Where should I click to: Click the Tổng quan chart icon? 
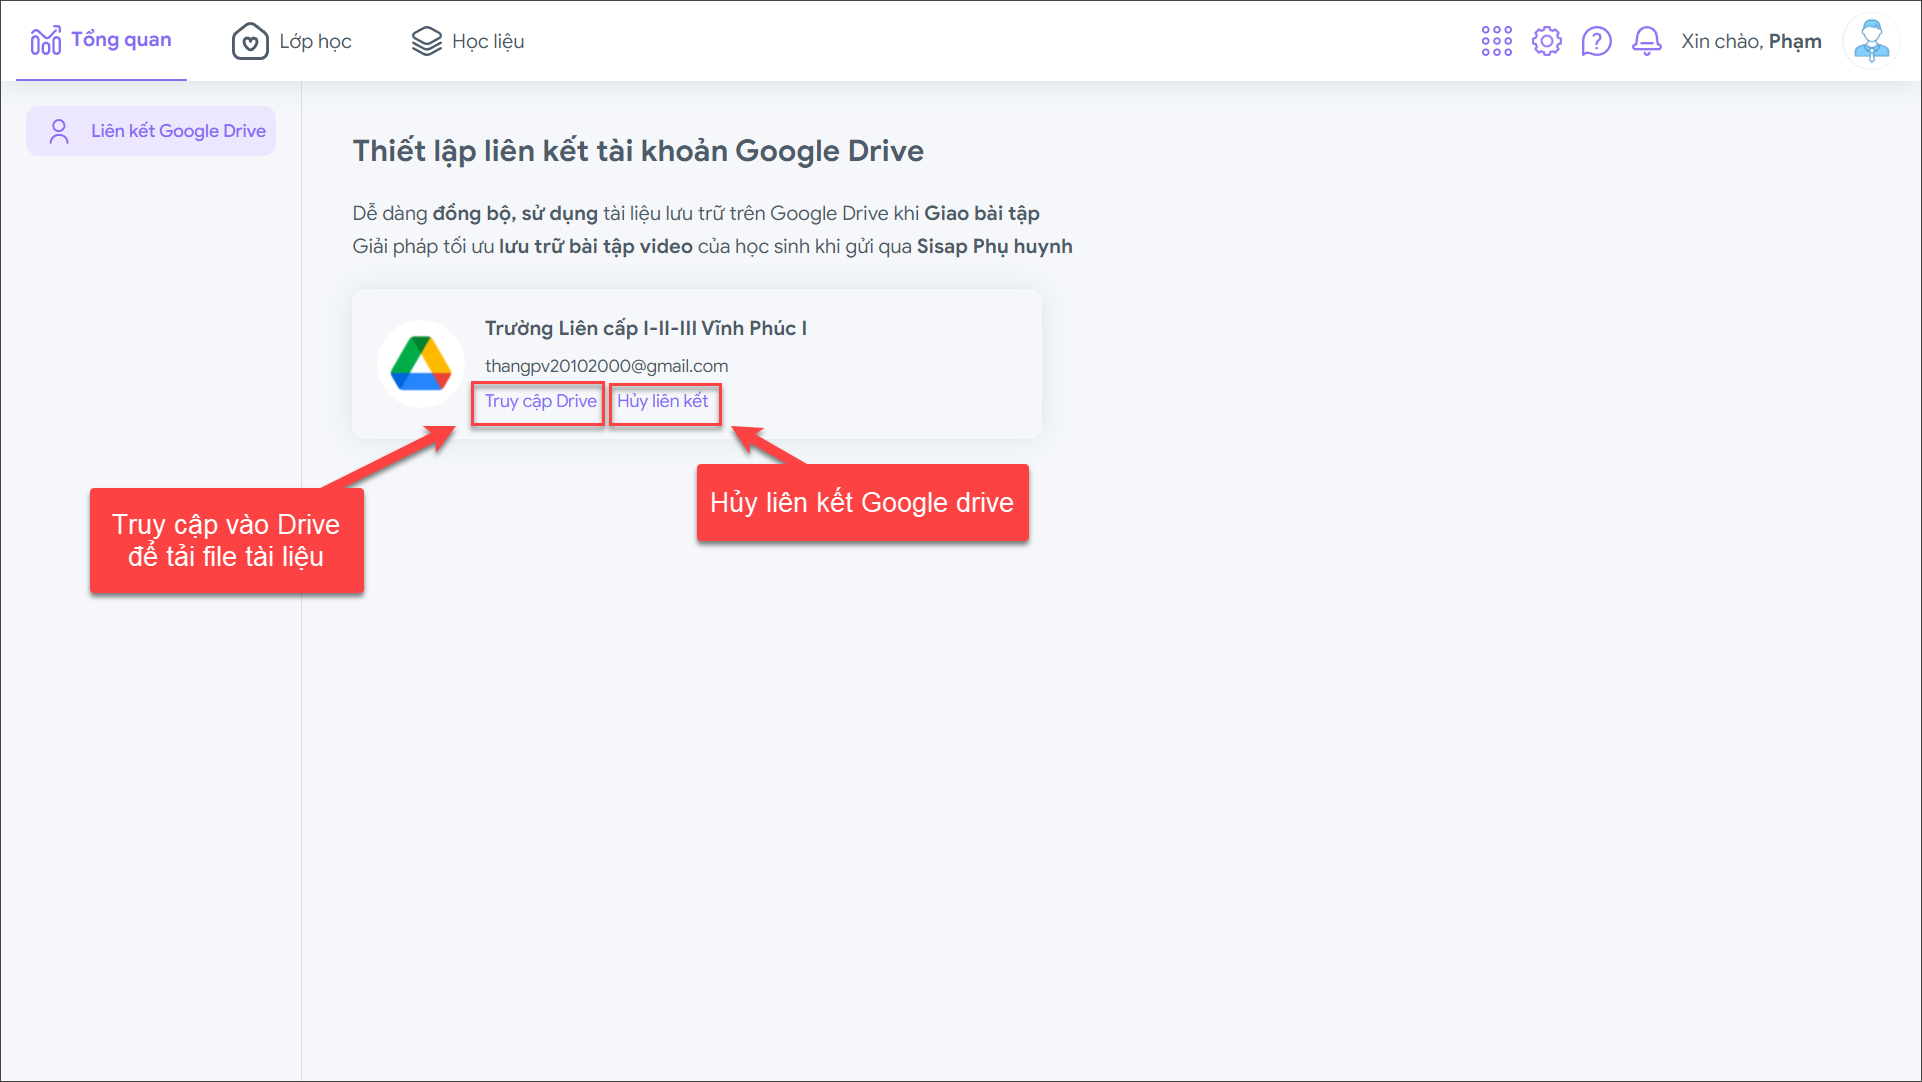46,41
